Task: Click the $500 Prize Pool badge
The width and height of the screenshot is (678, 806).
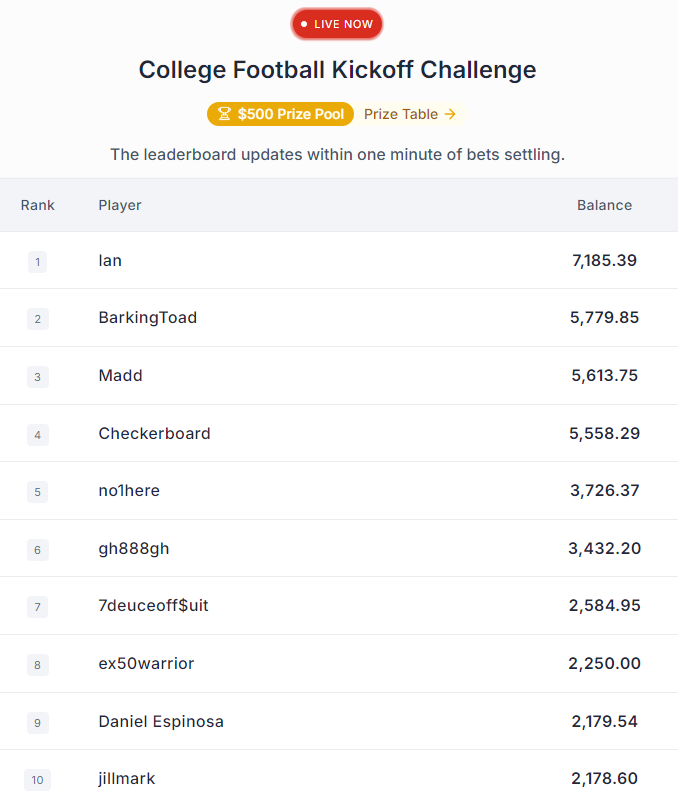Action: pos(281,114)
